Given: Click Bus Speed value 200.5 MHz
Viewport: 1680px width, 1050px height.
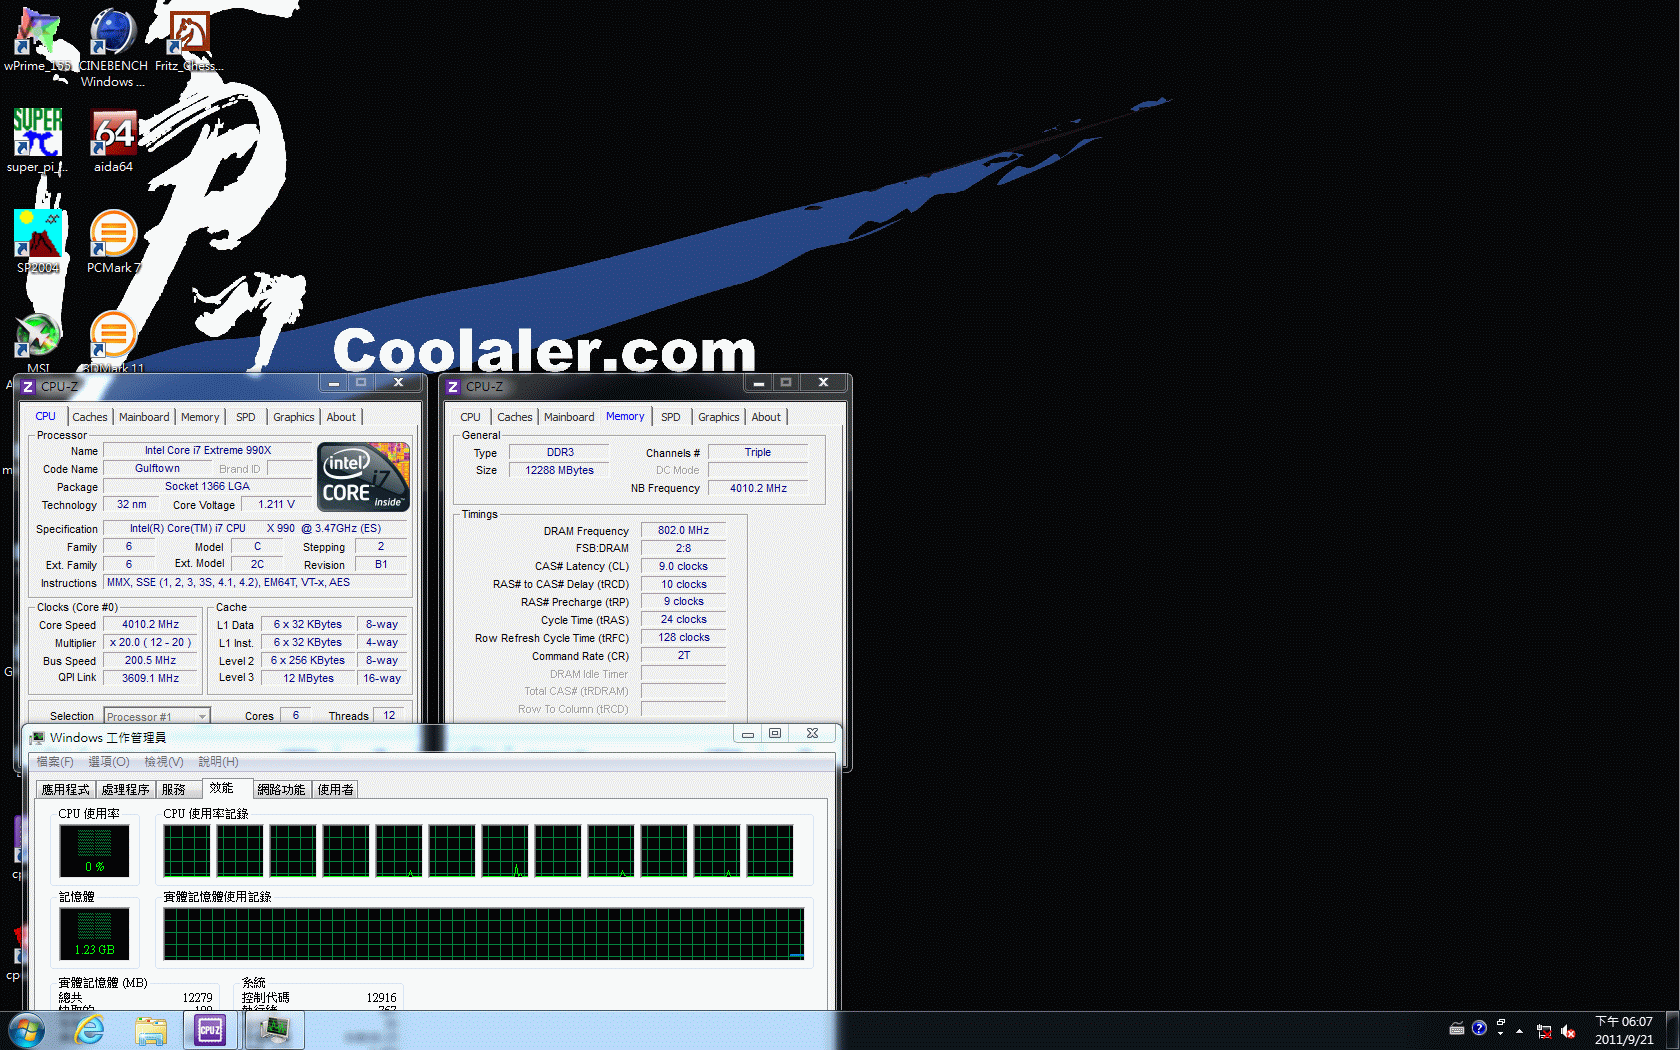Looking at the screenshot, I should click(151, 660).
